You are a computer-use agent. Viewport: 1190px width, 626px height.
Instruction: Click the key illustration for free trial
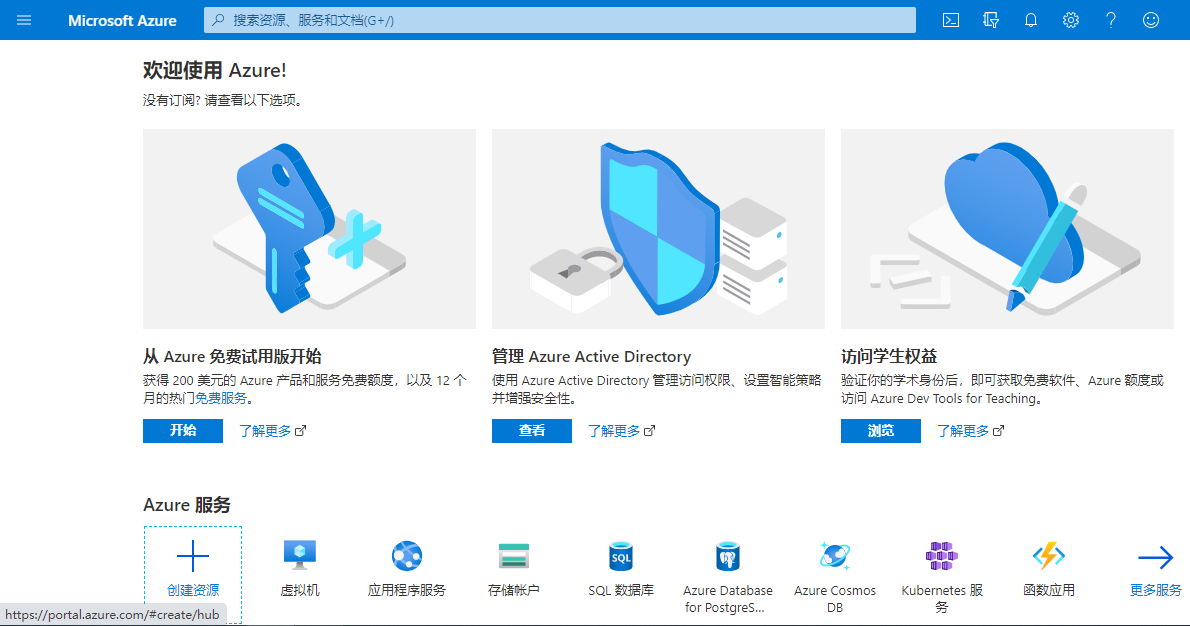coord(310,228)
